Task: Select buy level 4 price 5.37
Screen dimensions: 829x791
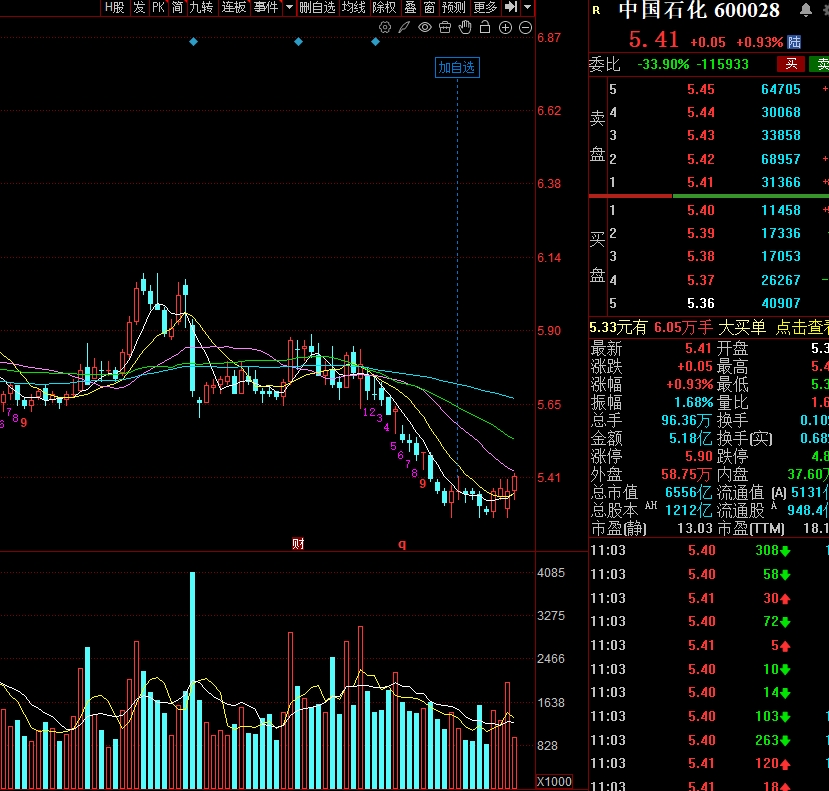Action: 701,280
